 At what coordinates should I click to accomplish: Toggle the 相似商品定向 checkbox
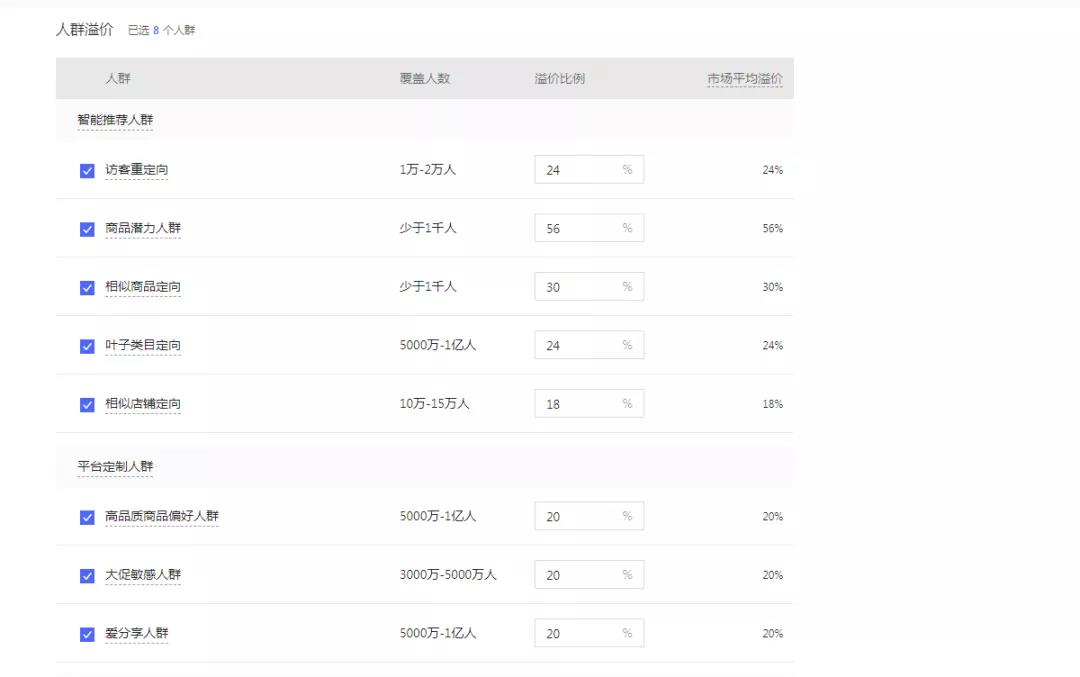click(x=87, y=287)
